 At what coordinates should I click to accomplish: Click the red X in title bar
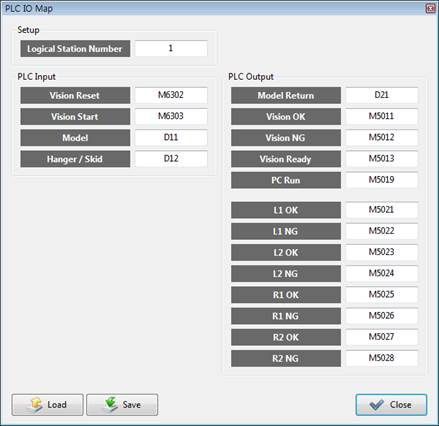431,8
